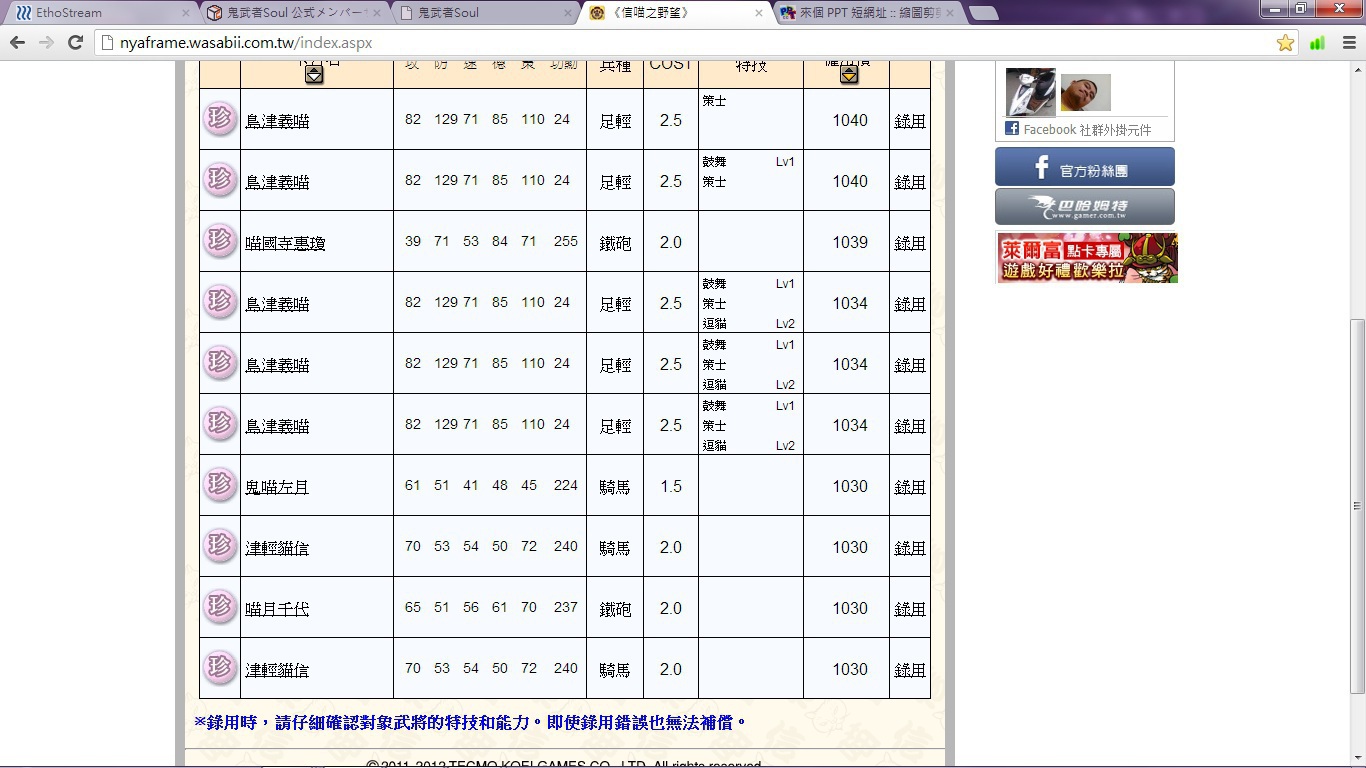Go back to the previous page
Viewport: 1366px width, 768px height.
pos(17,42)
